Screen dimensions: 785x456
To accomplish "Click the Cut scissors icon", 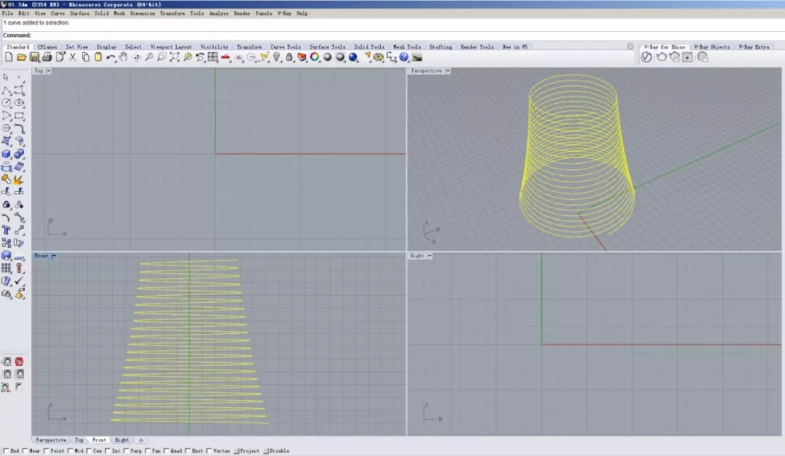I will click(x=72, y=57).
